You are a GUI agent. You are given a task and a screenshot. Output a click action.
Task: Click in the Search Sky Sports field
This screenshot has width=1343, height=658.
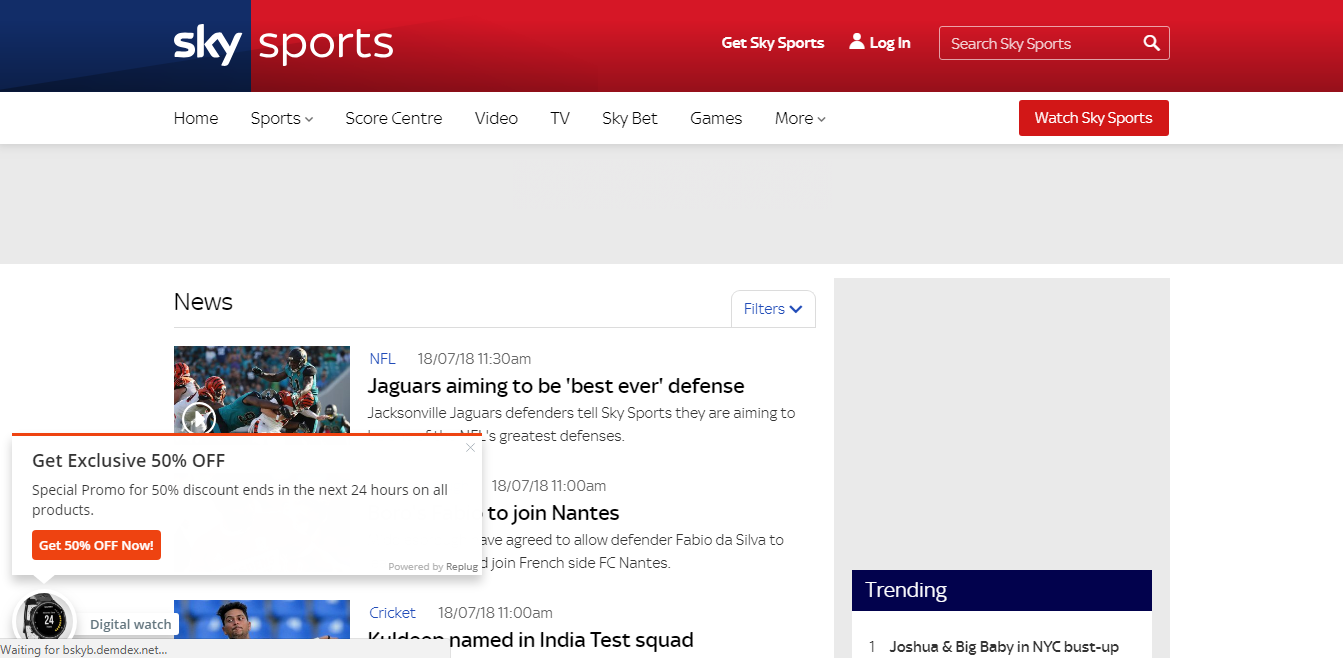[x=1040, y=43]
